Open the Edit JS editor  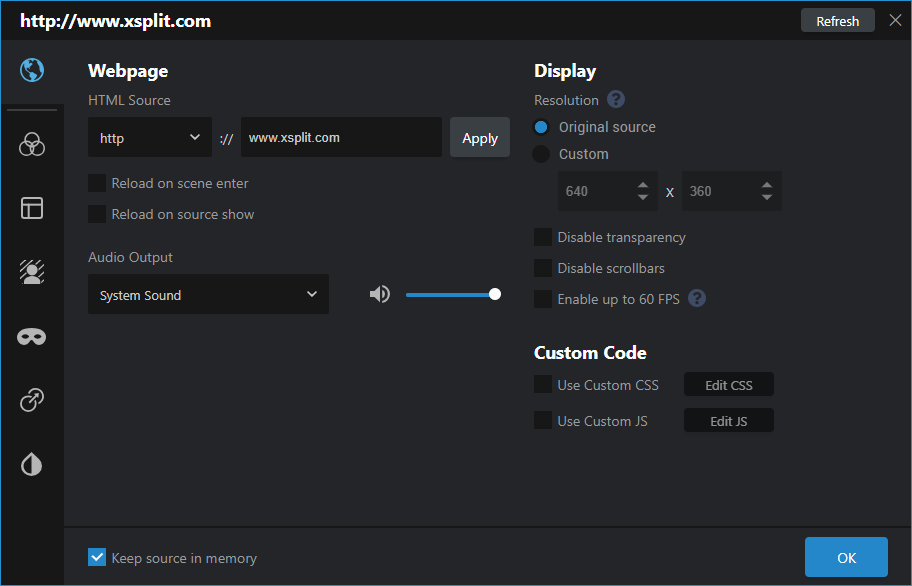tap(729, 421)
